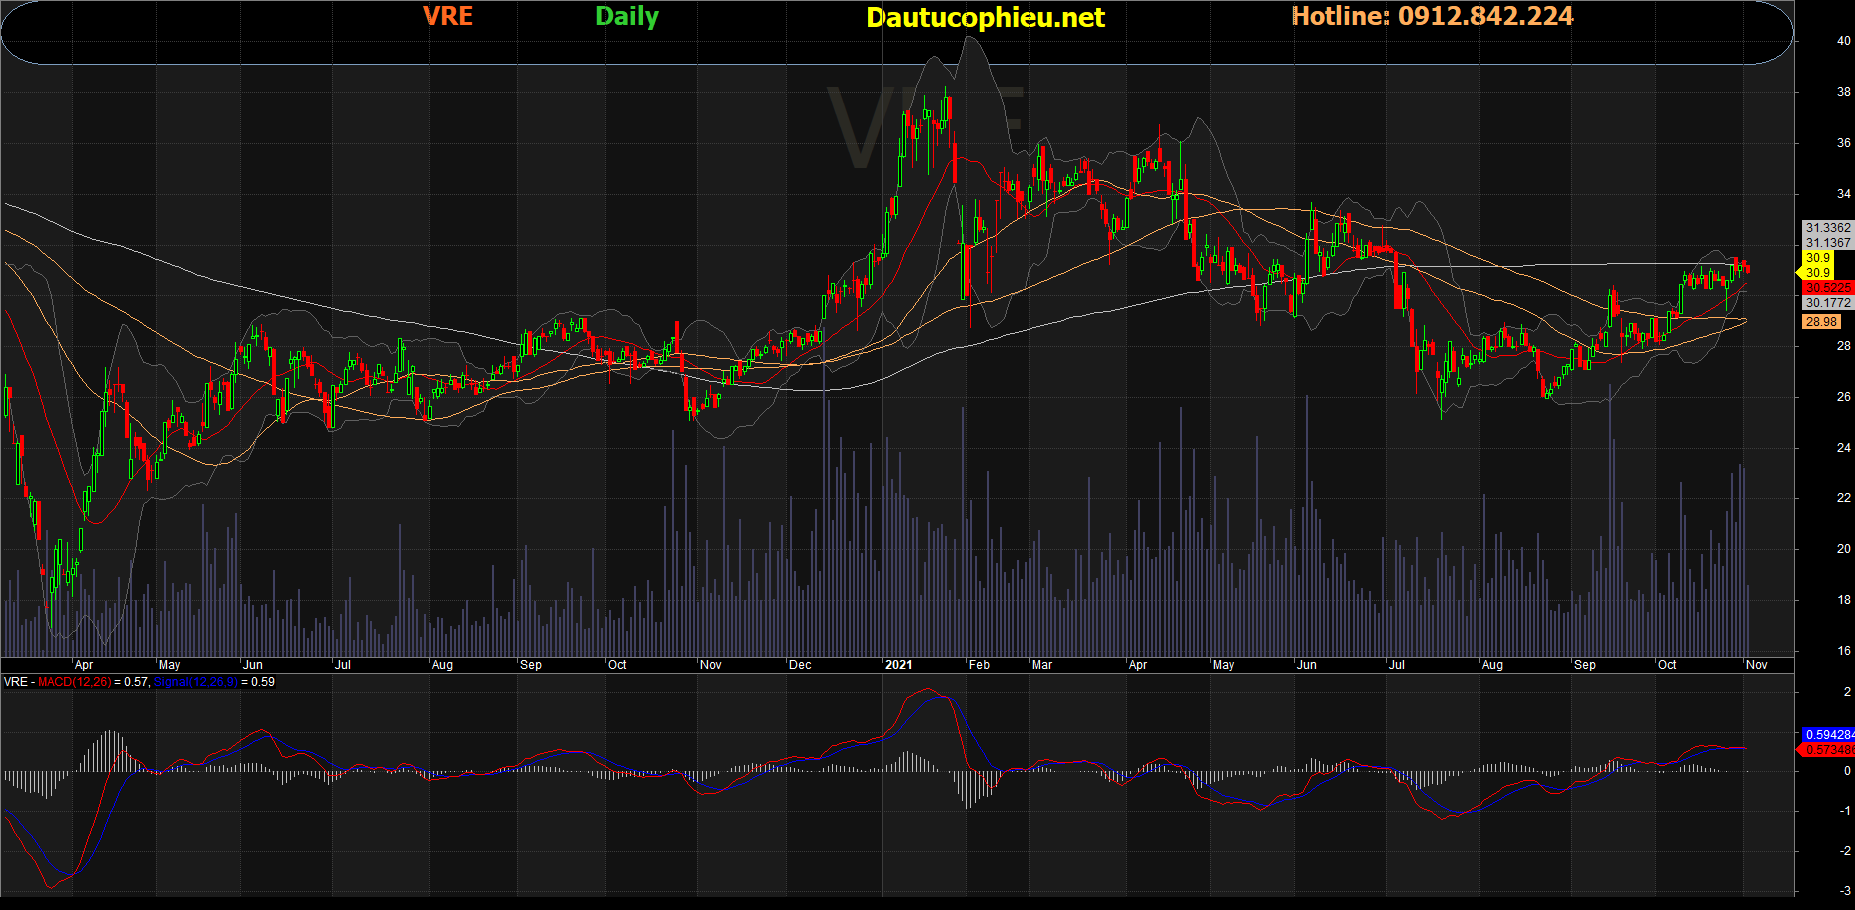Select the orange 28.98 price tag
Screen dimensions: 1855x910
1821,322
